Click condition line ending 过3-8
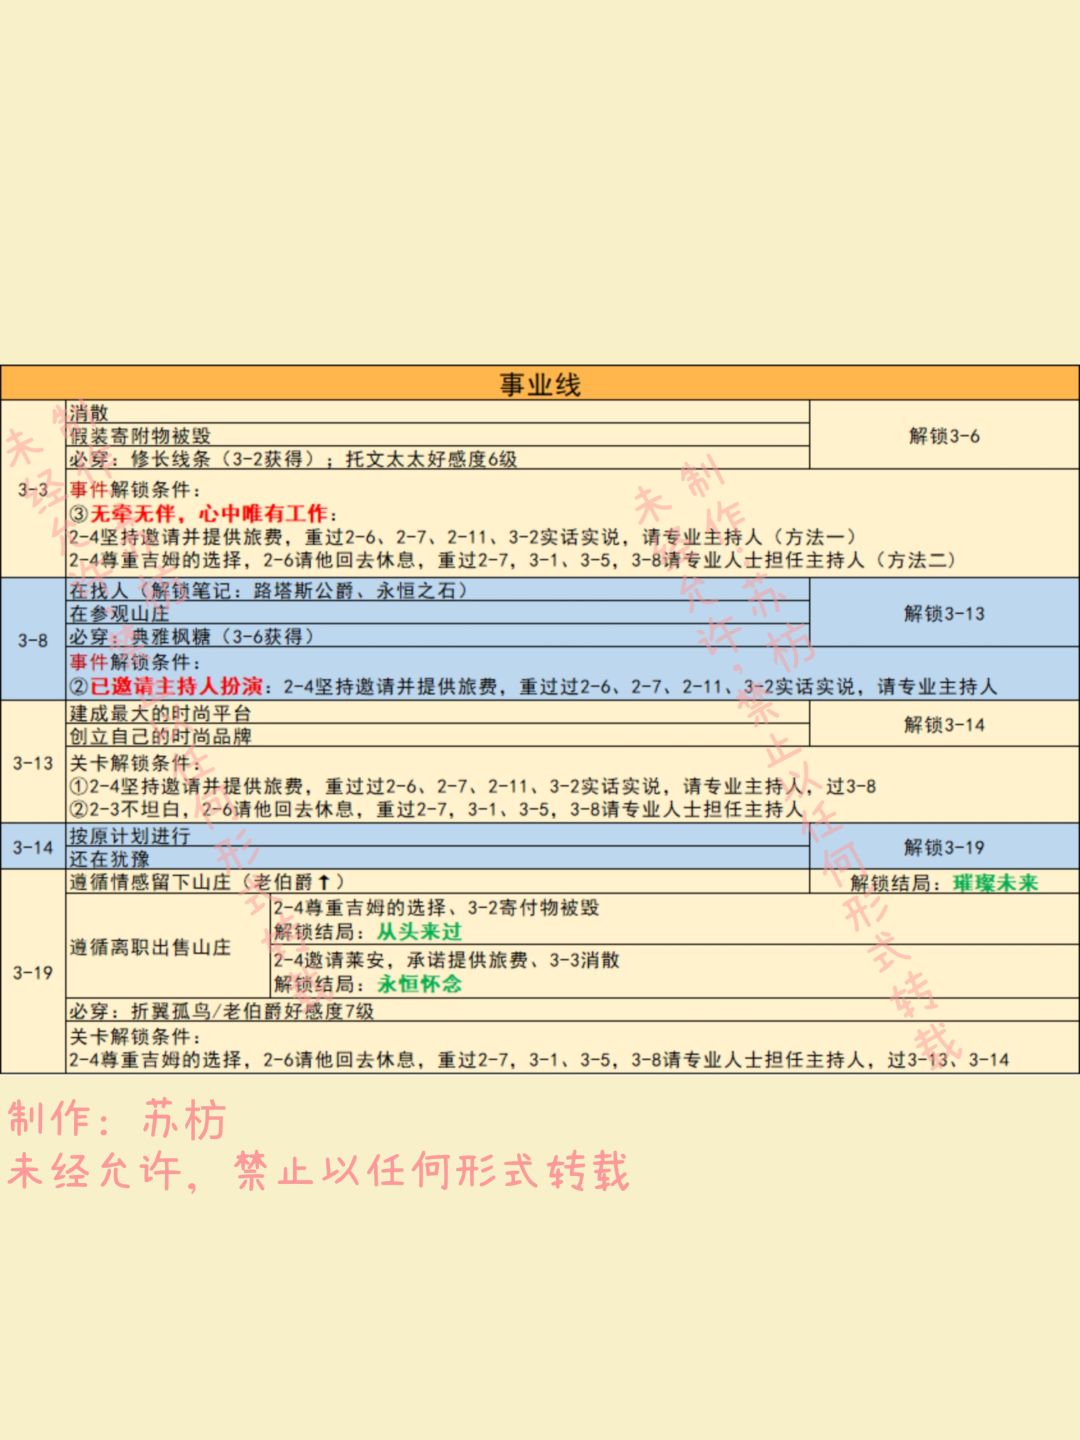Screen dimensions: 1080x1440 [x=472, y=786]
